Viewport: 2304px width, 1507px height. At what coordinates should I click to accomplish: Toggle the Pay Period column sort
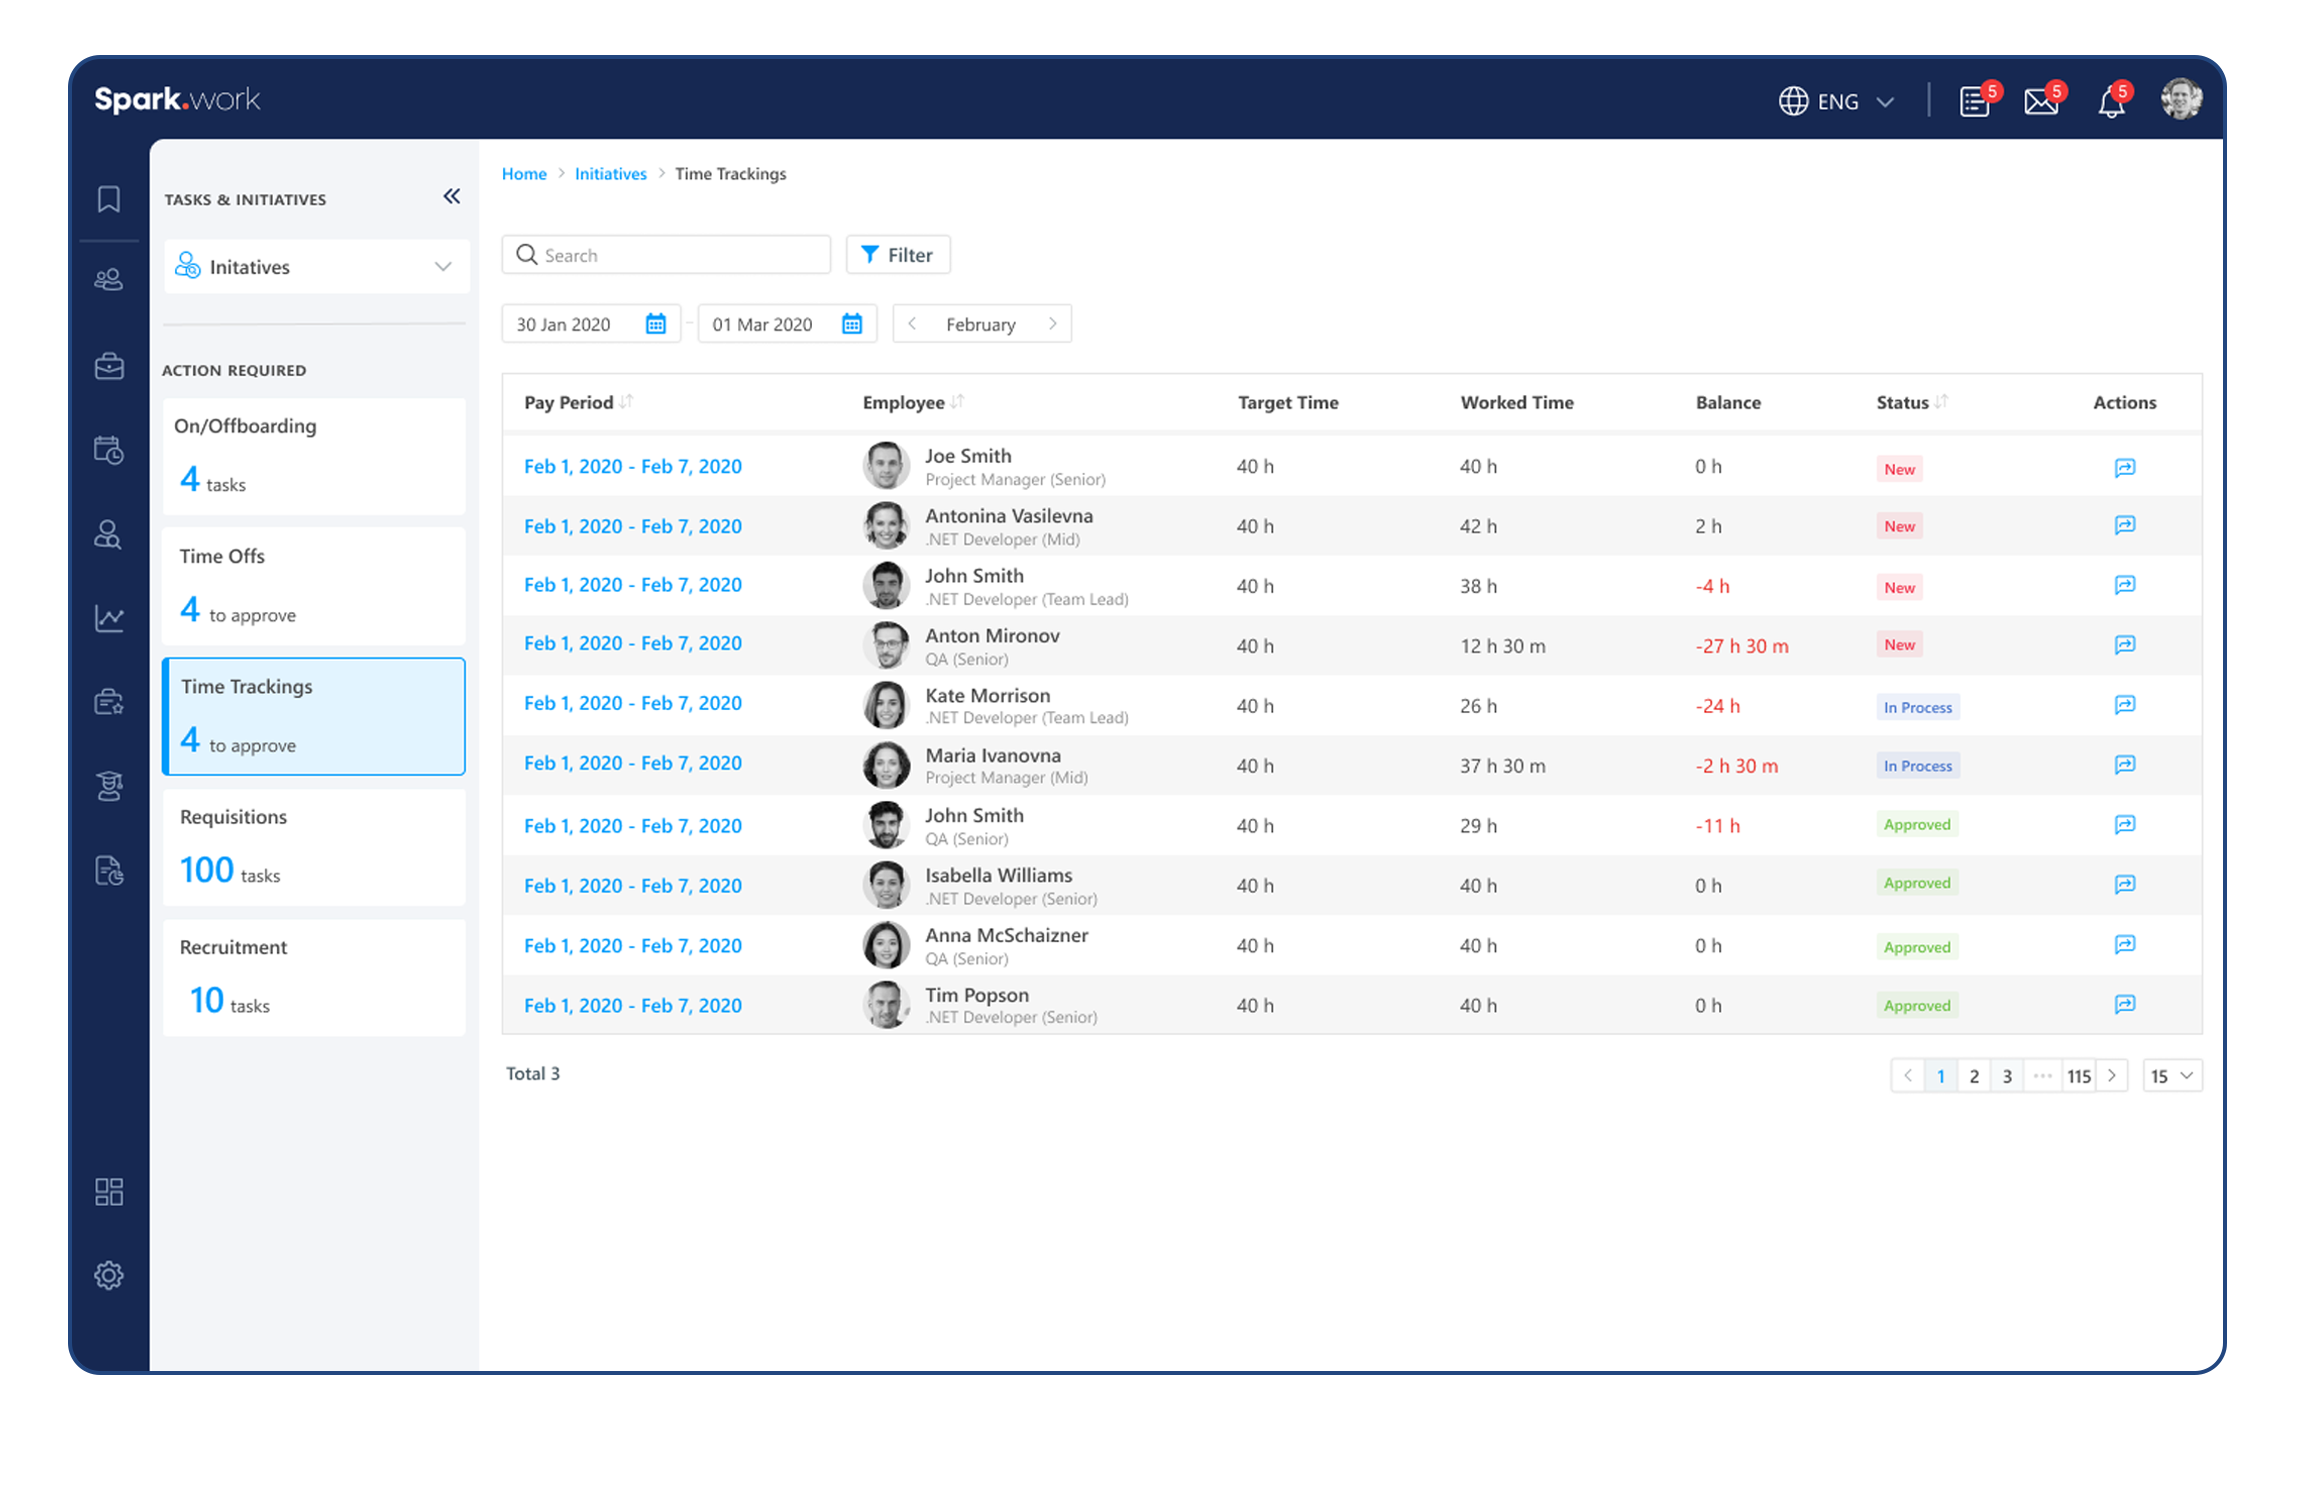(627, 402)
